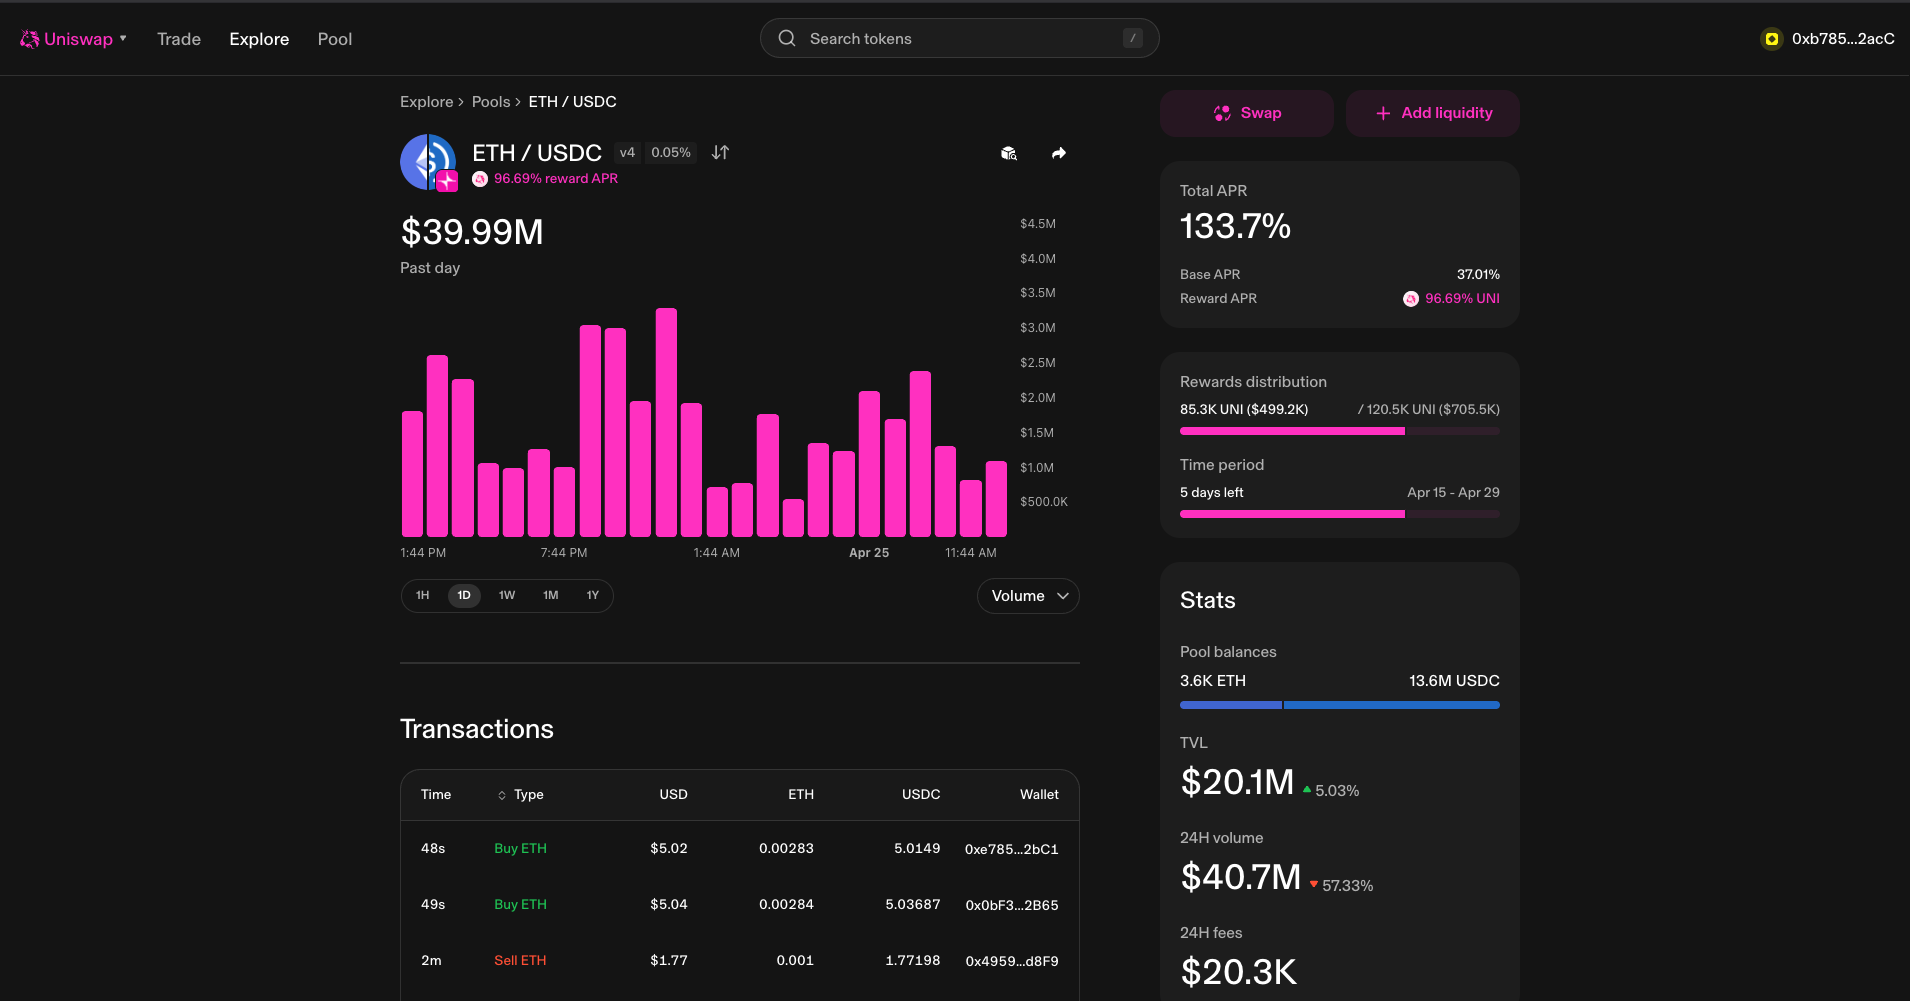Viewport: 1910px width, 1001px height.
Task: Click the plus icon in Add liquidity
Action: [x=1383, y=114]
